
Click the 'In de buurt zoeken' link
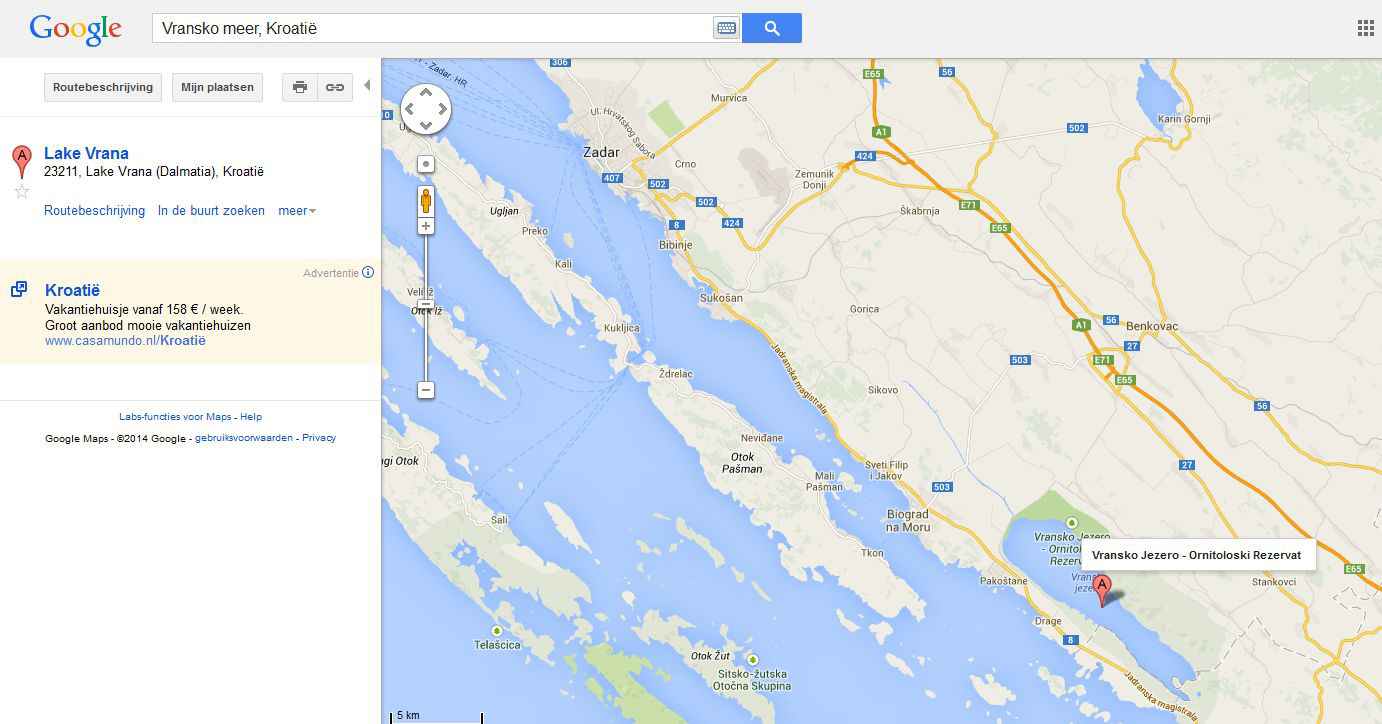click(x=211, y=211)
